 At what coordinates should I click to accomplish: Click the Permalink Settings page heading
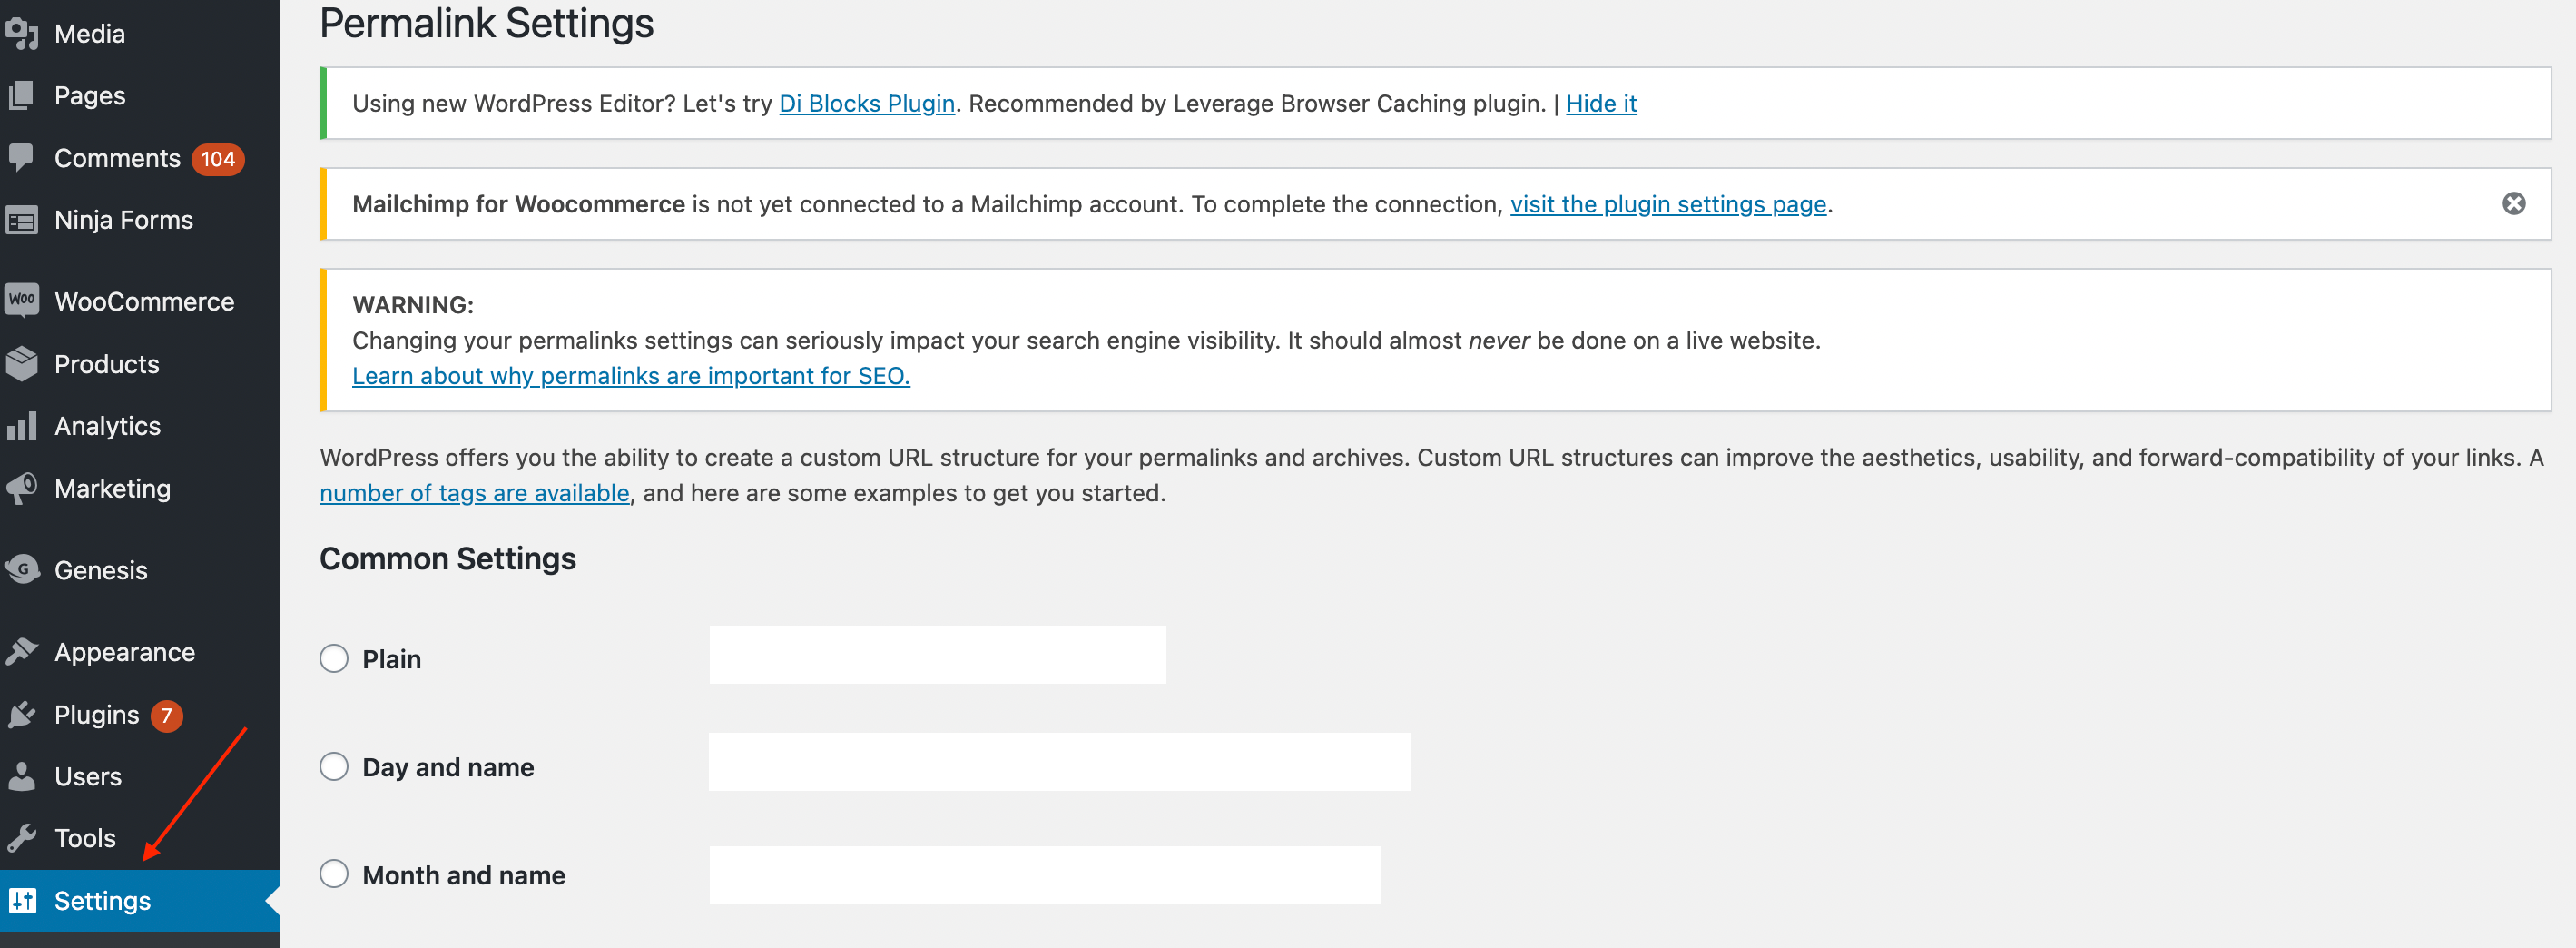[487, 24]
